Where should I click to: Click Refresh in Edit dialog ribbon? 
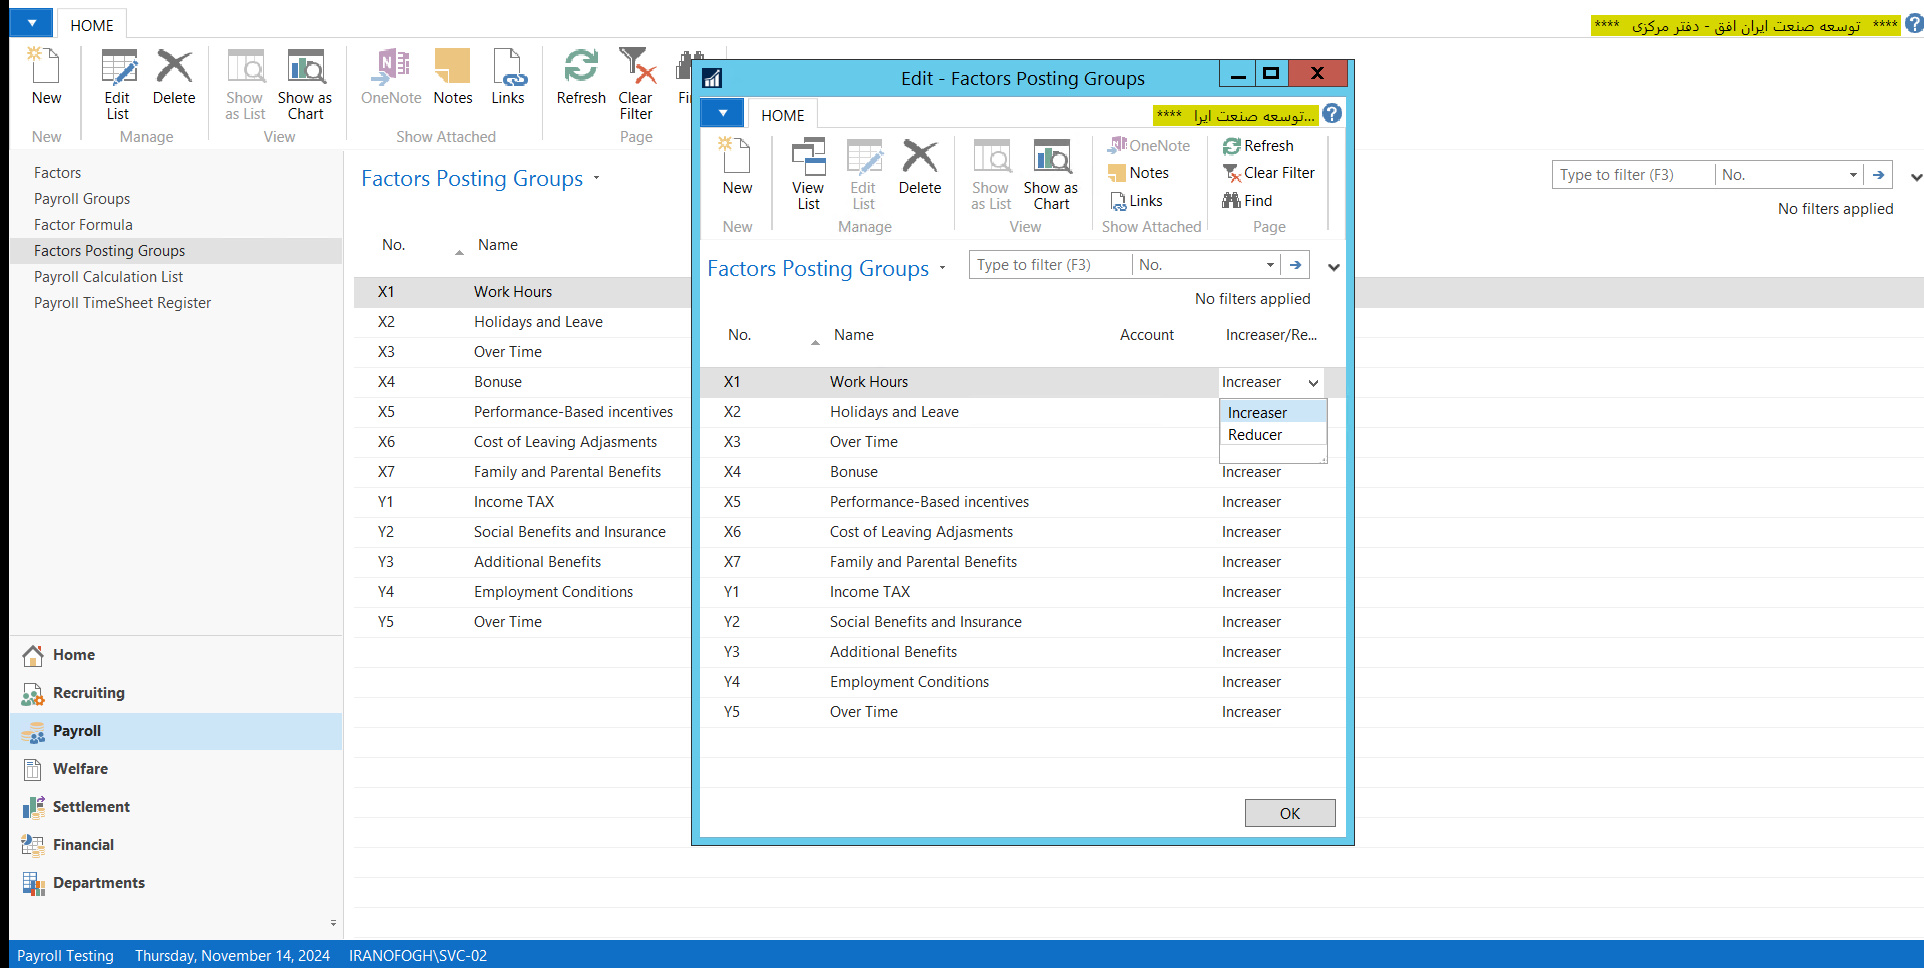click(1258, 146)
